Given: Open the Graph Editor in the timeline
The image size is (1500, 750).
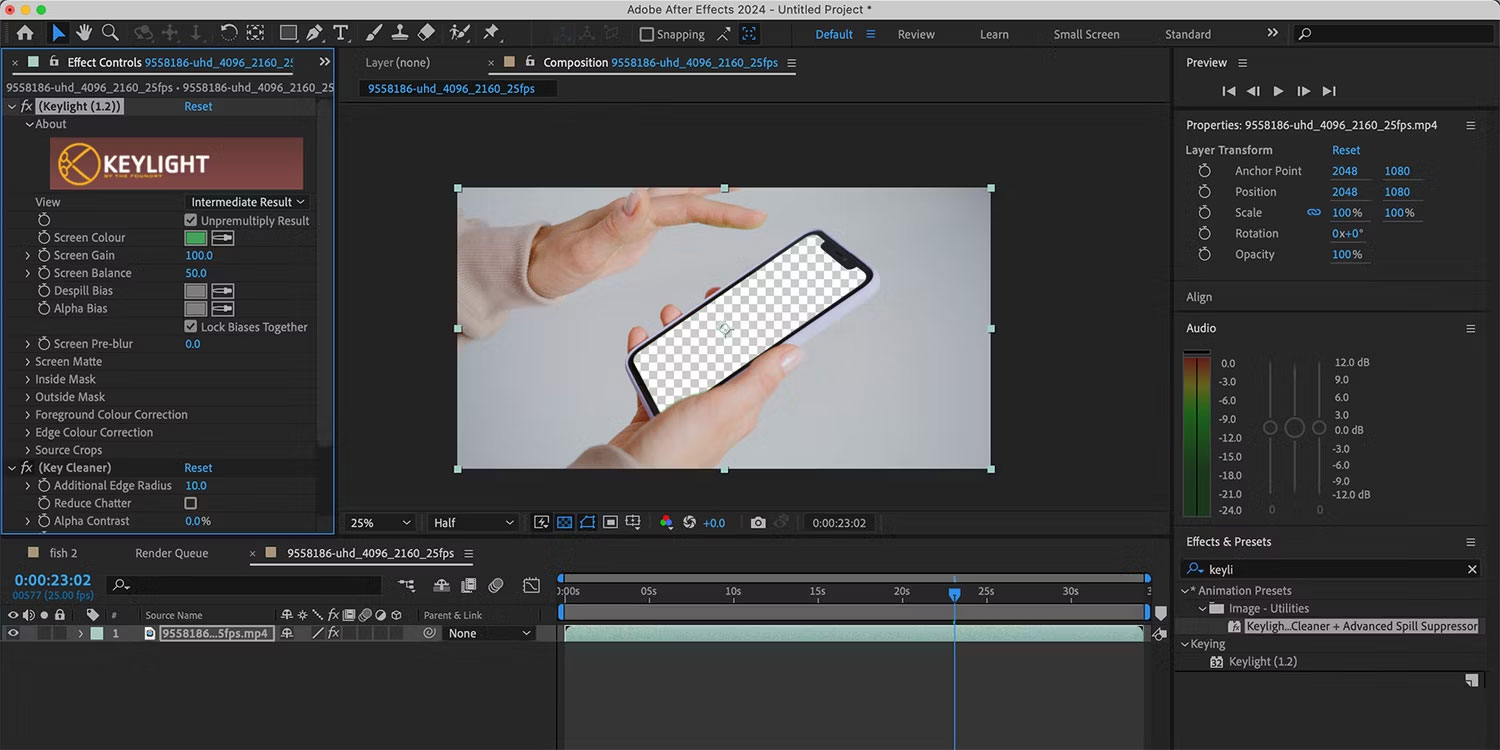Looking at the screenshot, I should (x=531, y=585).
